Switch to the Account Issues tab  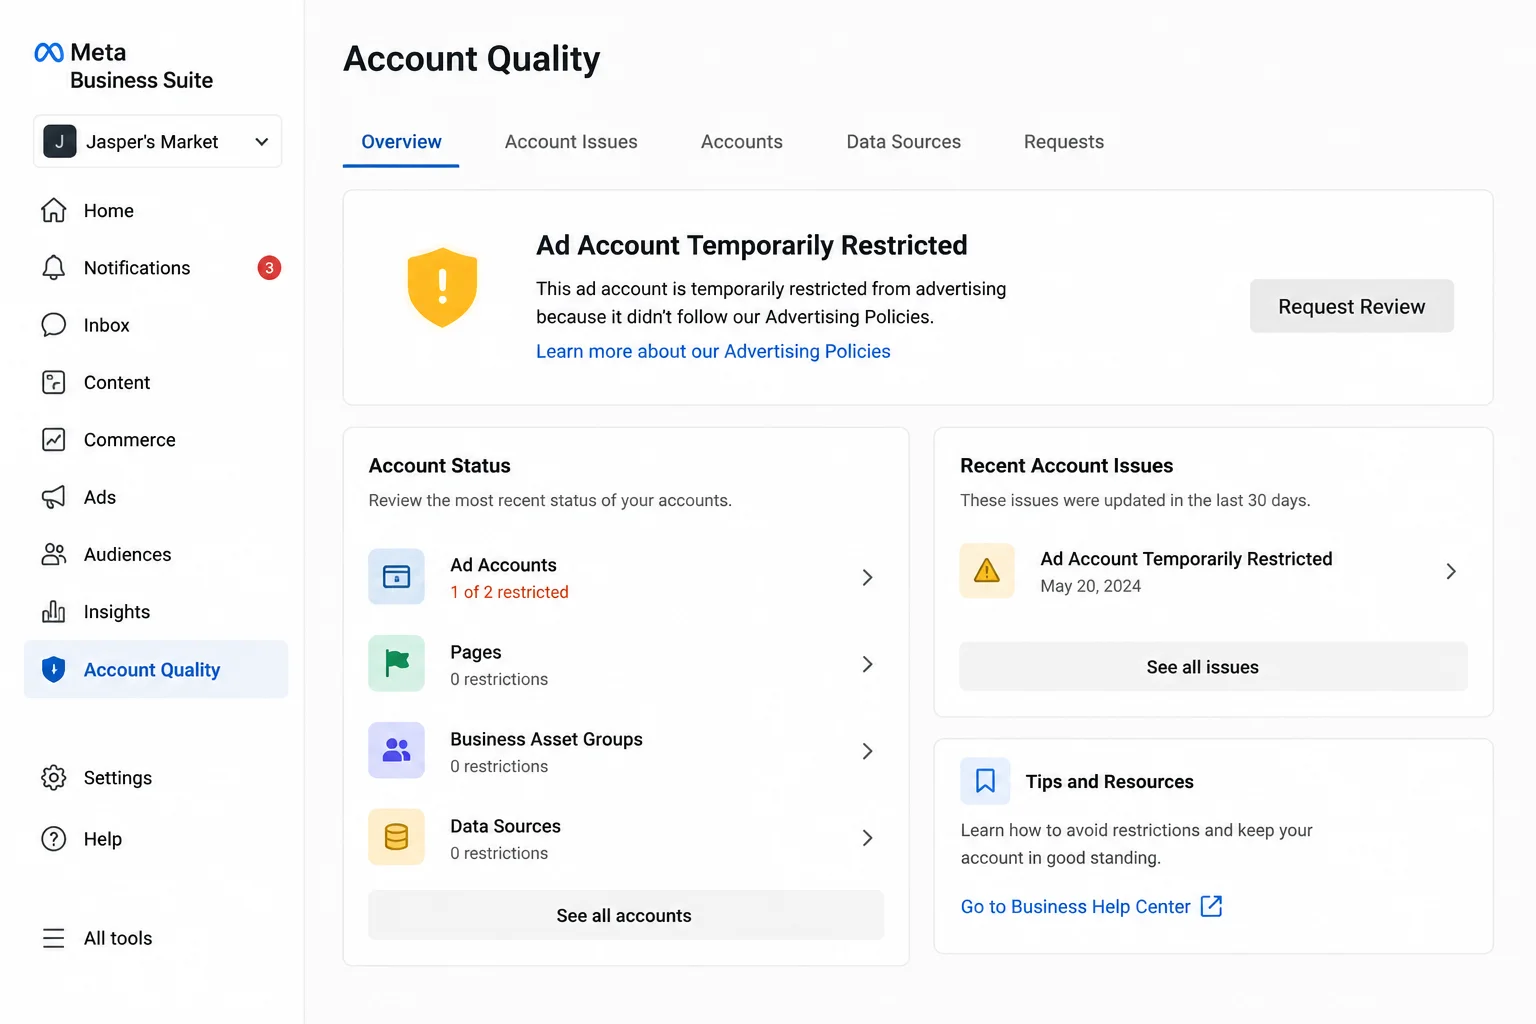pos(571,142)
